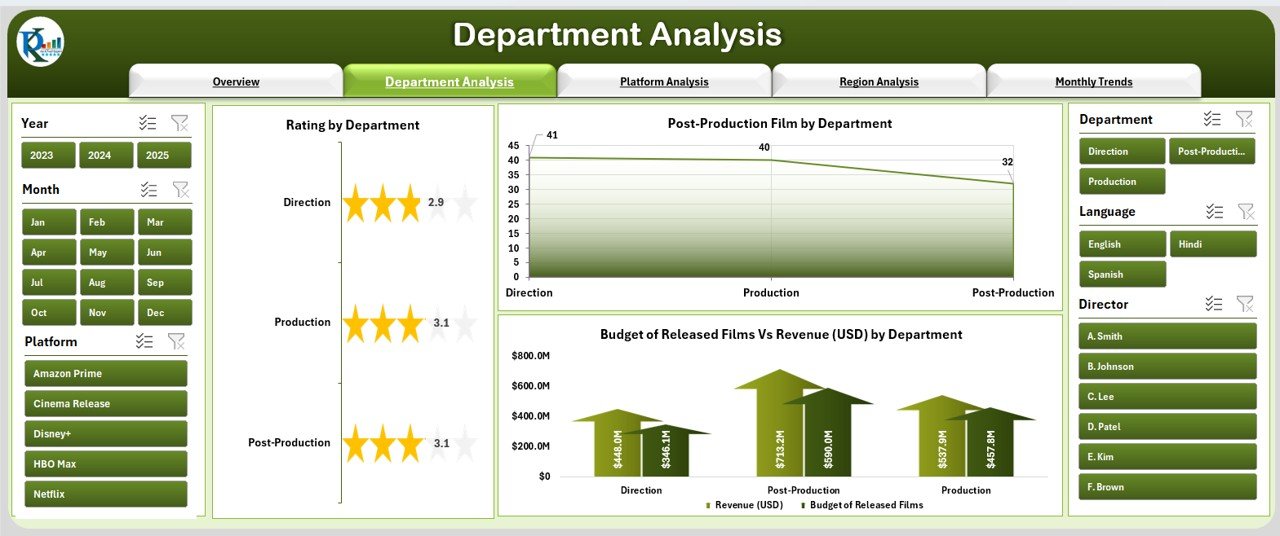The height and width of the screenshot is (536, 1280).
Task: Select director A. Smith
Action: pos(1167,336)
